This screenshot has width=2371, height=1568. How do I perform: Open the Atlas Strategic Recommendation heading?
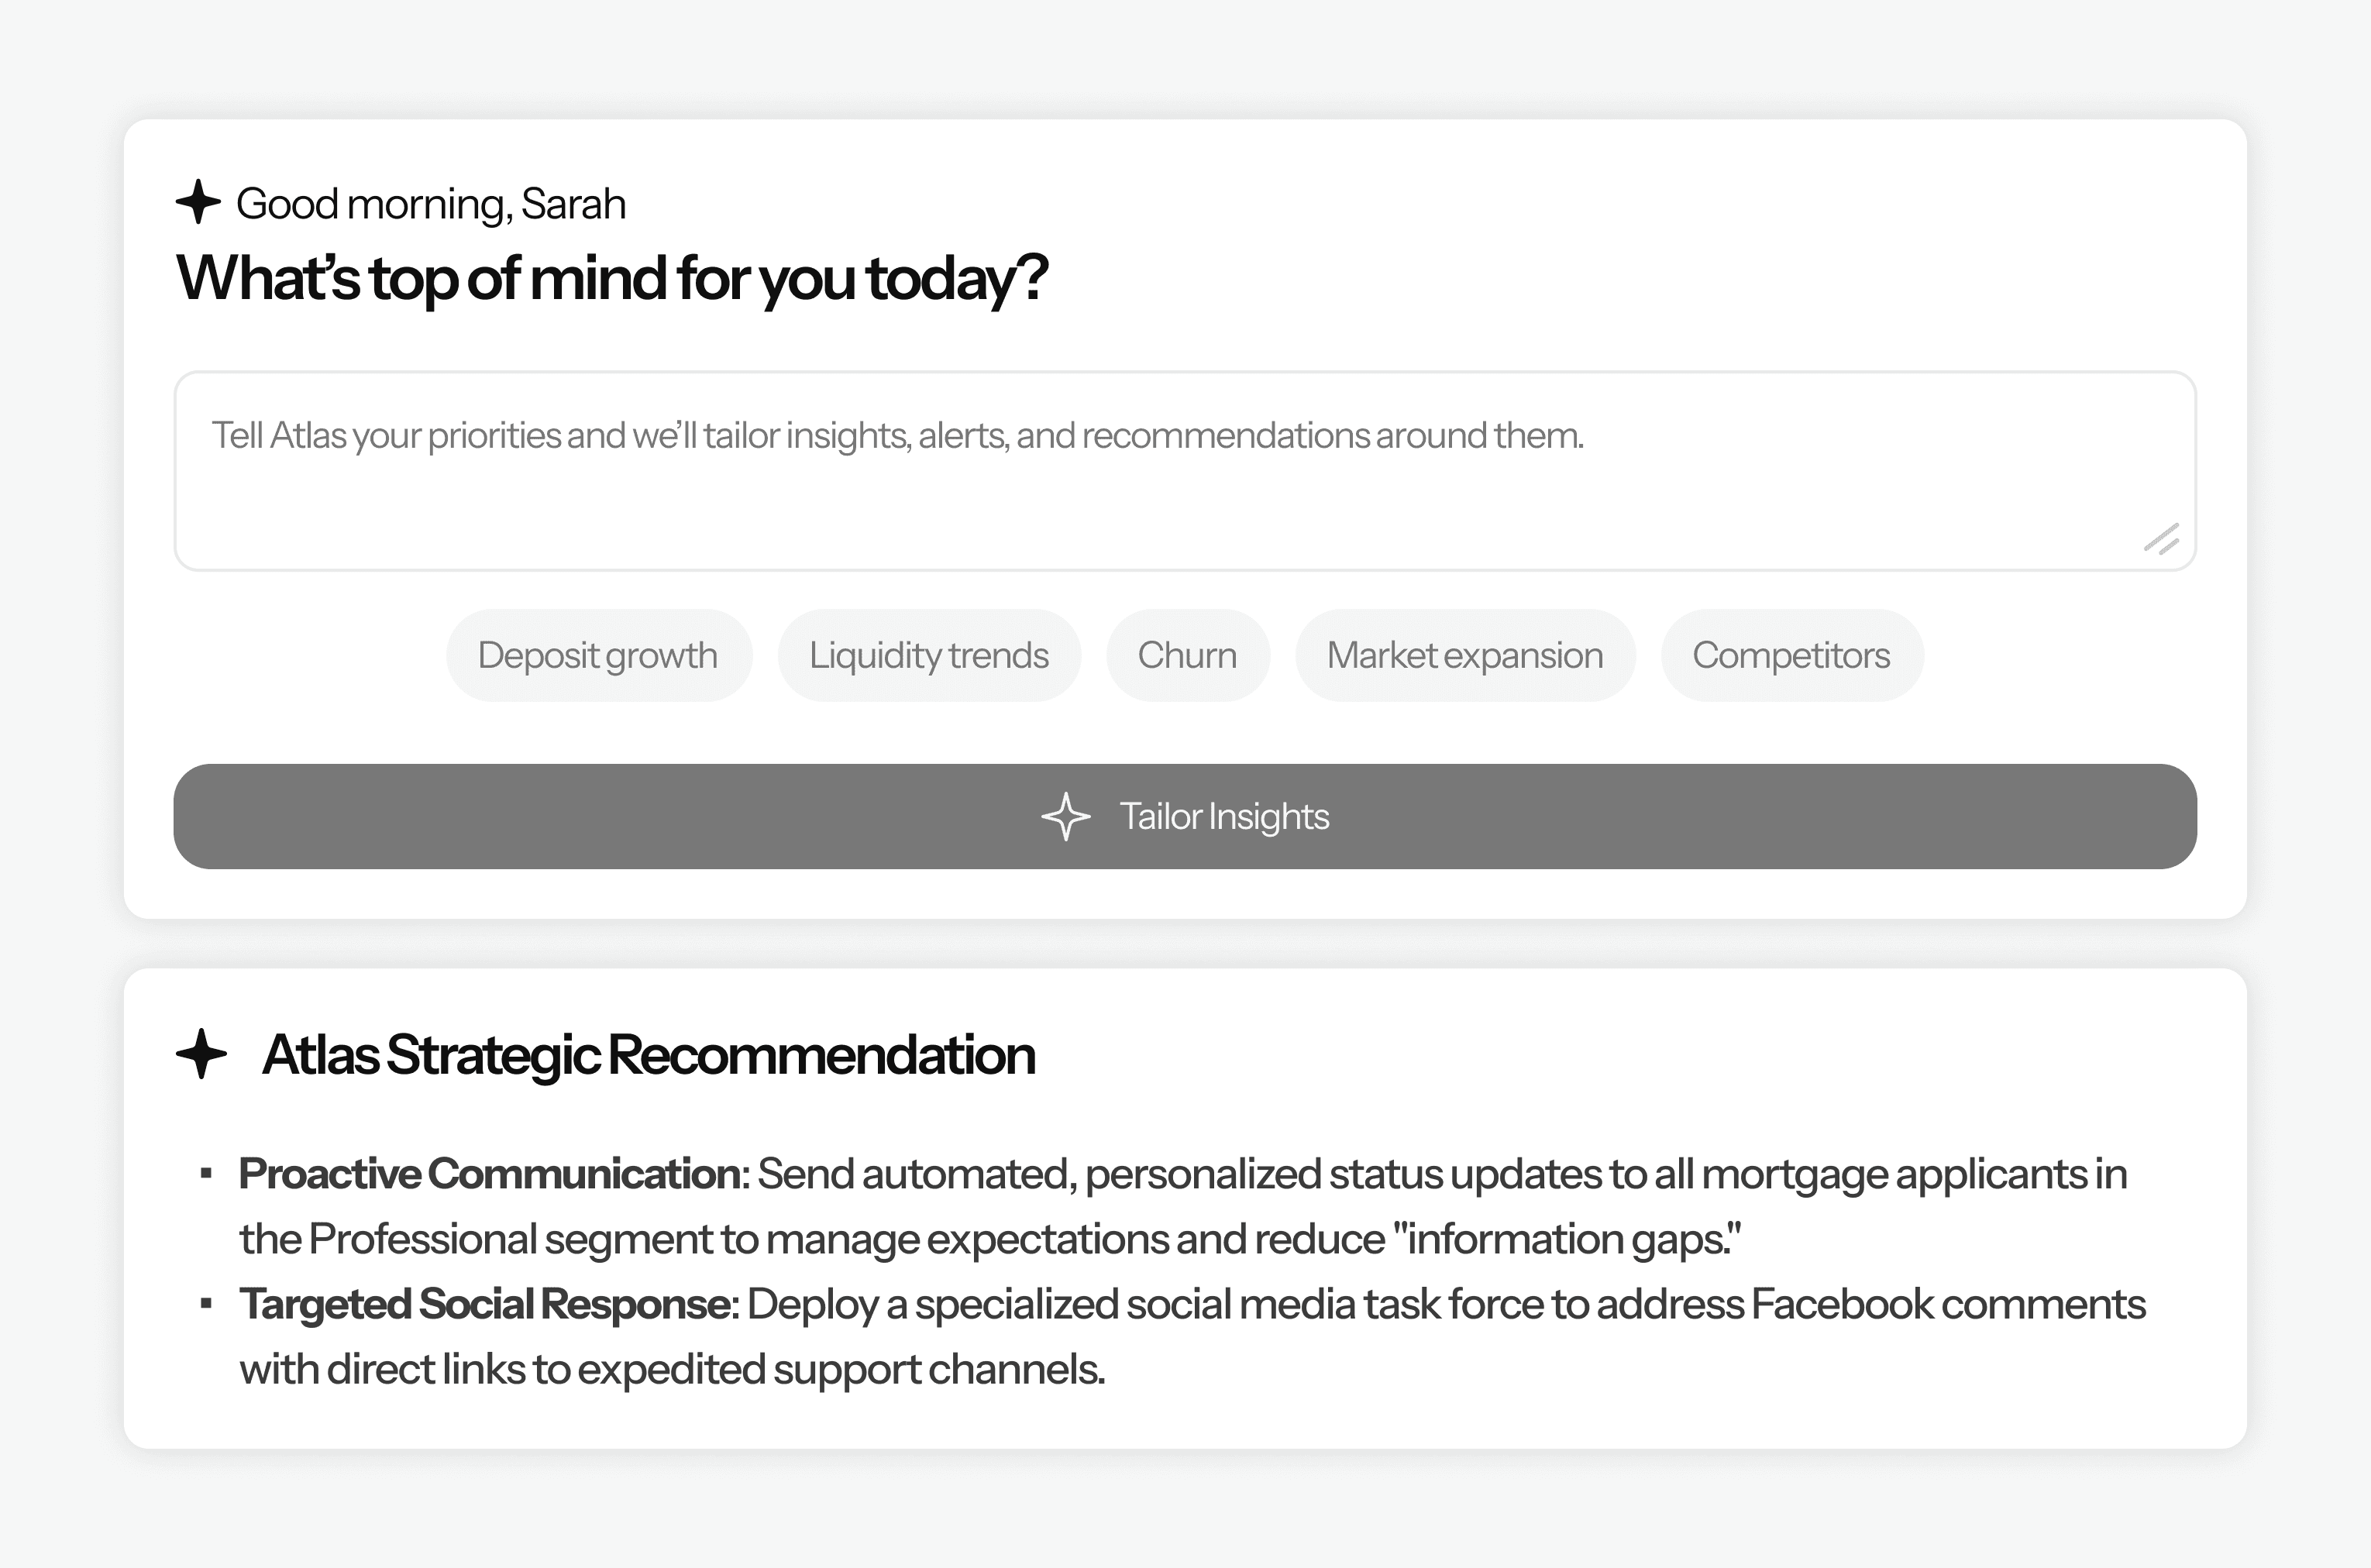point(648,1055)
